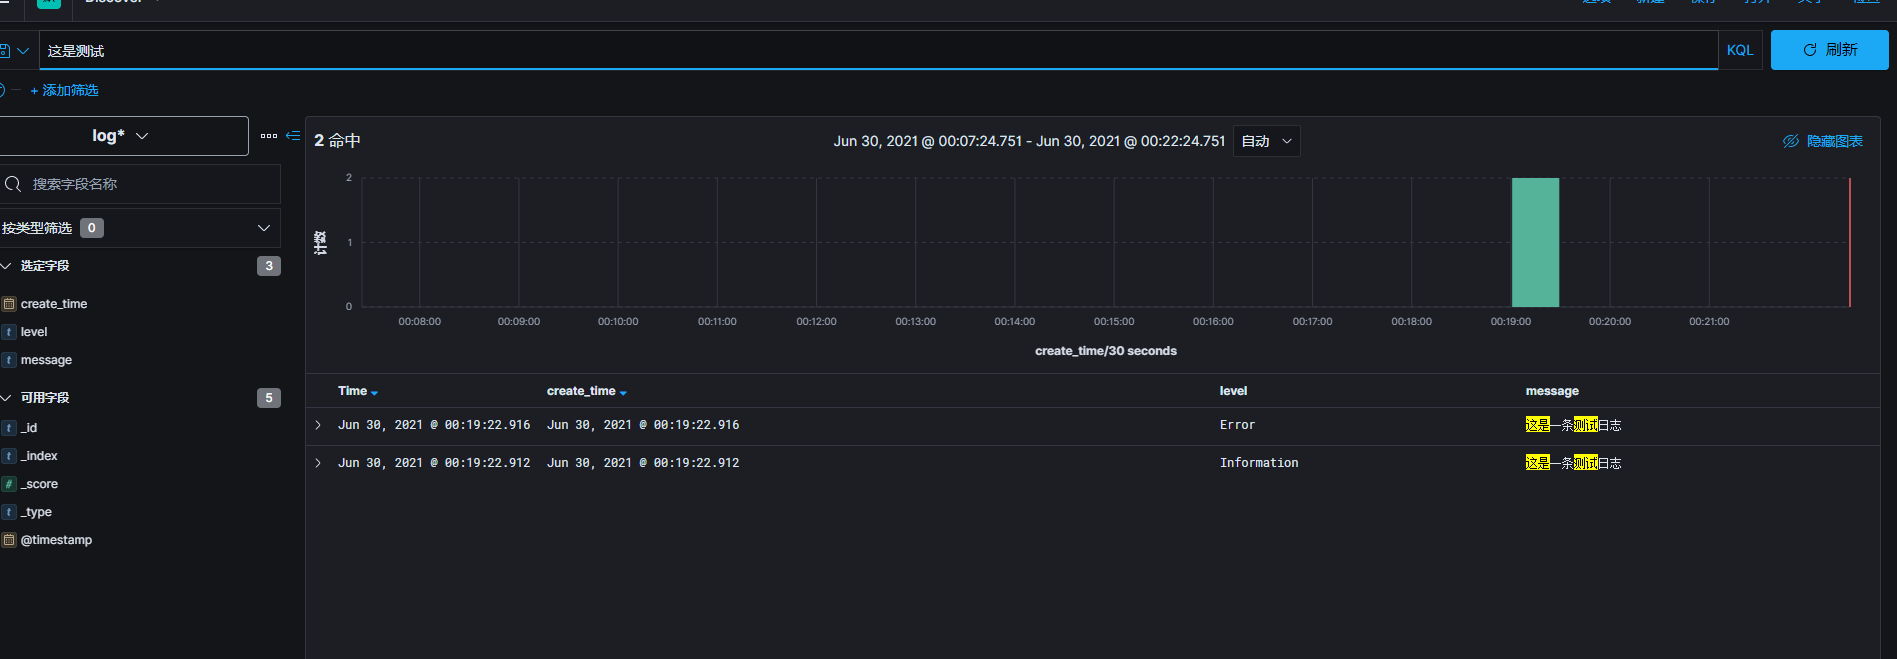Click the time range text above the chart
Screen dimensions: 1897x659
[1029, 141]
